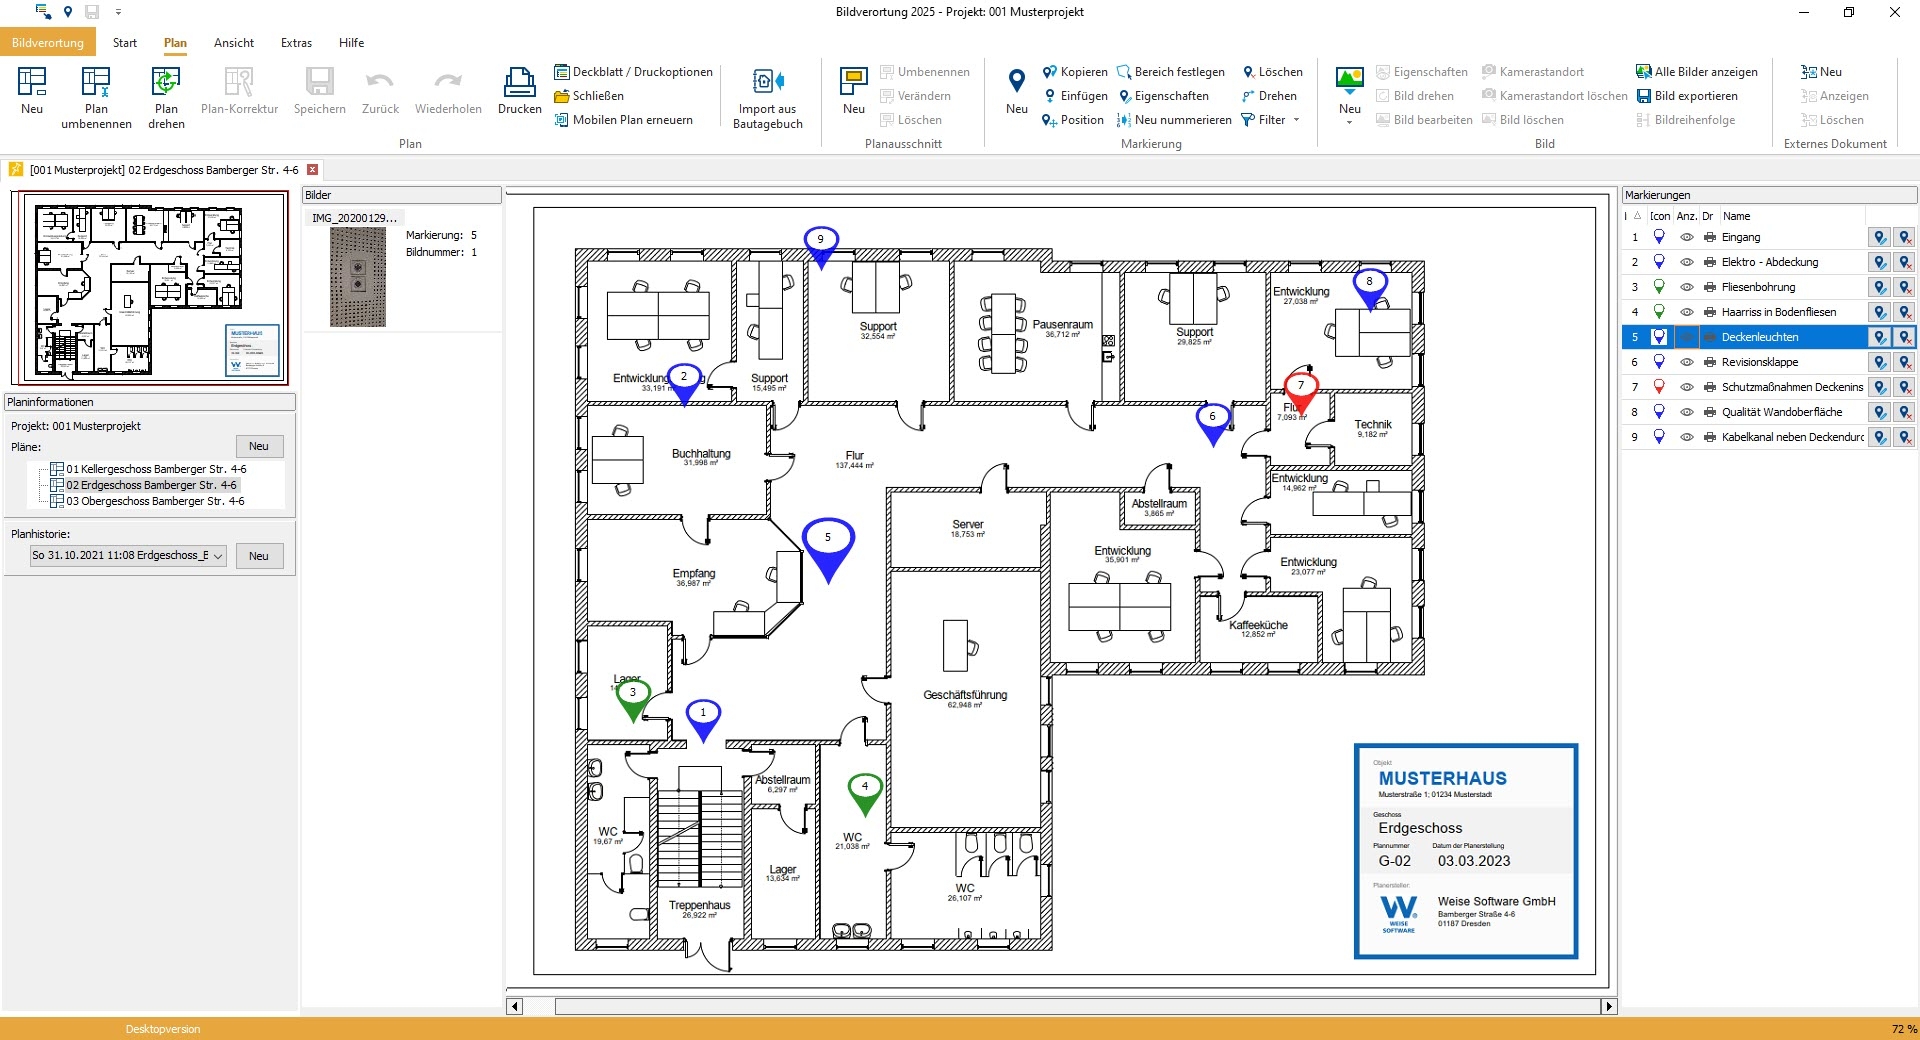Switch to the Ansicht tab
This screenshot has width=1920, height=1040.
(234, 43)
